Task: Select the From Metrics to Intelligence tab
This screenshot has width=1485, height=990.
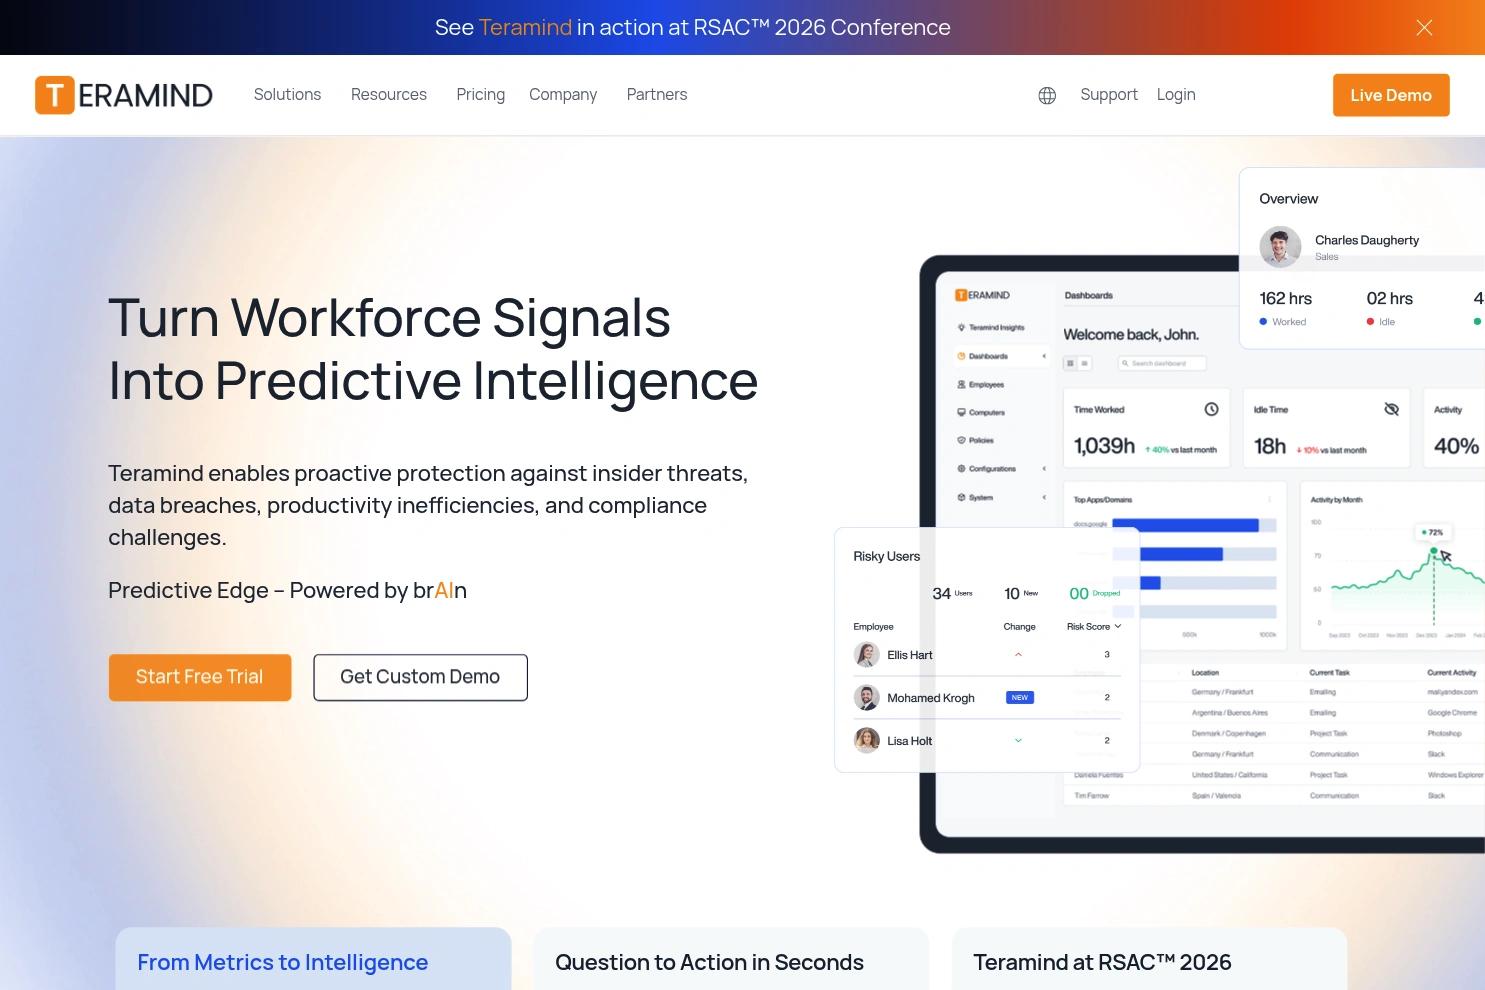Action: tap(313, 959)
